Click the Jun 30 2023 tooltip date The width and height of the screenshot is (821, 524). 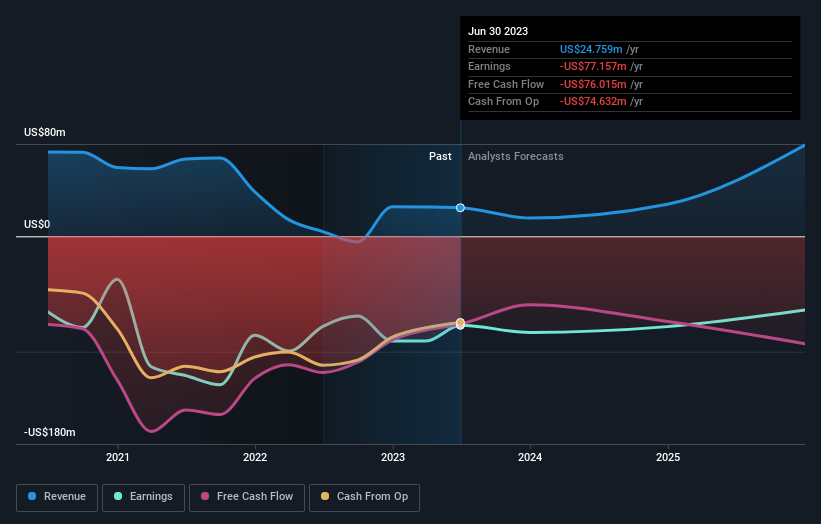click(498, 31)
